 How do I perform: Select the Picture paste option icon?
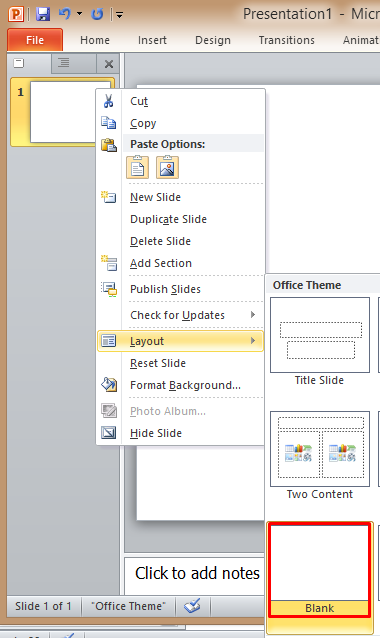(x=167, y=167)
